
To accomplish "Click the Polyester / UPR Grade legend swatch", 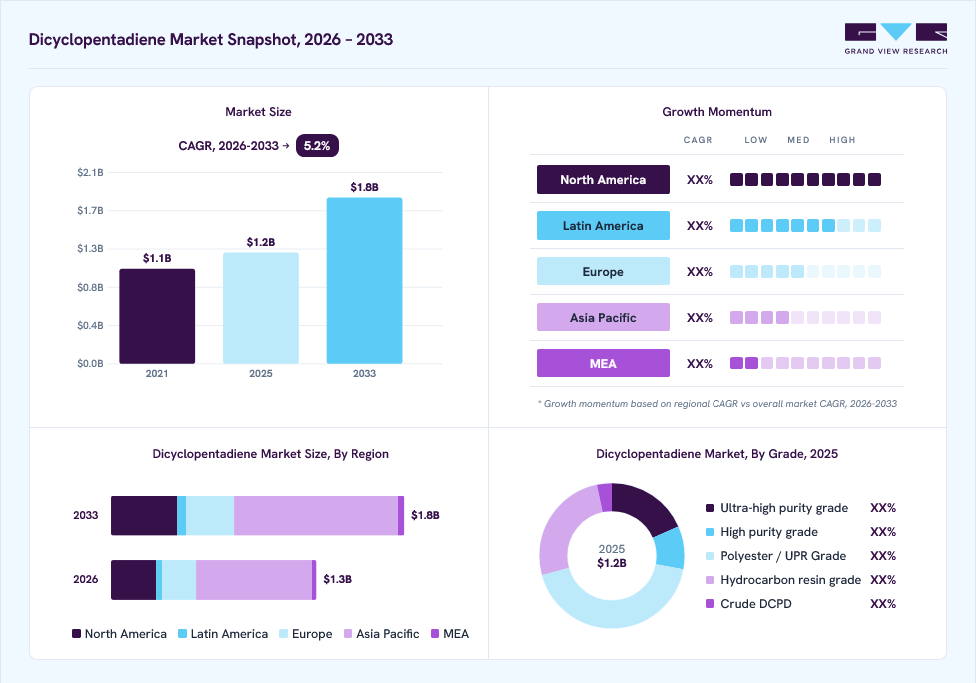I will (710, 556).
